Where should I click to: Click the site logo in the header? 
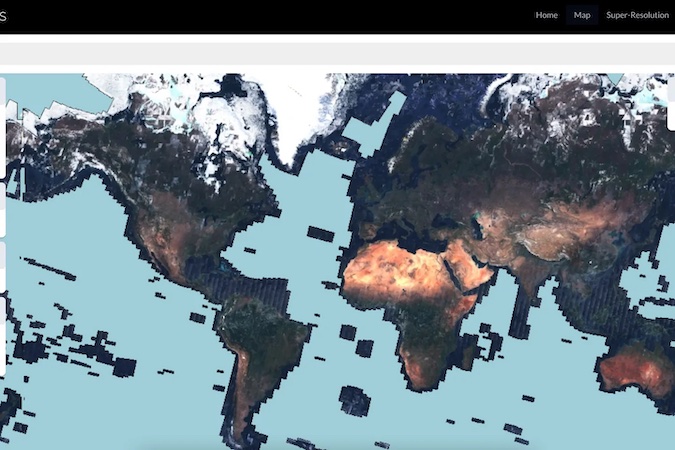pyautogui.click(x=4, y=16)
